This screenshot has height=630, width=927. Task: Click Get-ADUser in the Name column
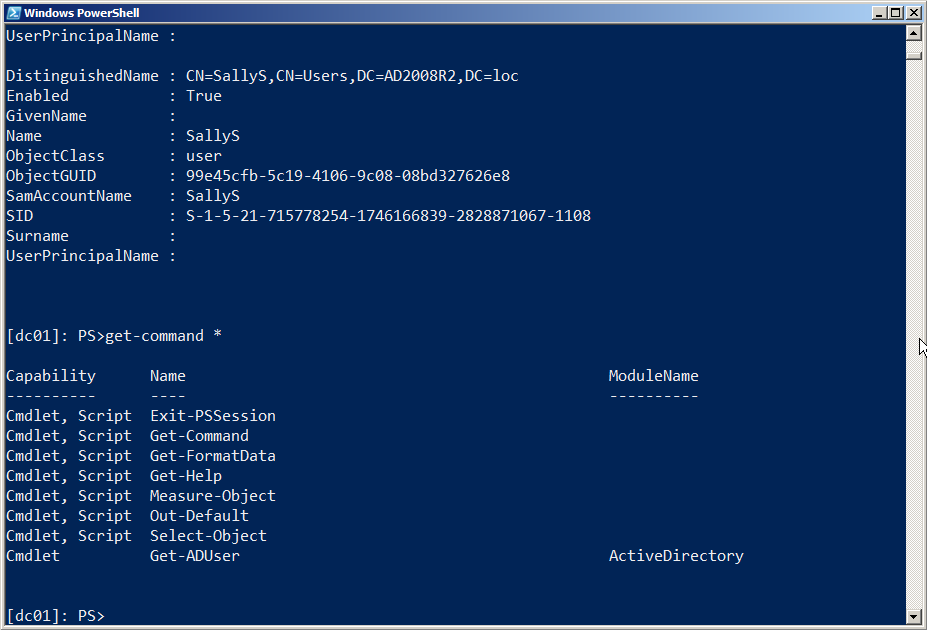tap(194, 556)
